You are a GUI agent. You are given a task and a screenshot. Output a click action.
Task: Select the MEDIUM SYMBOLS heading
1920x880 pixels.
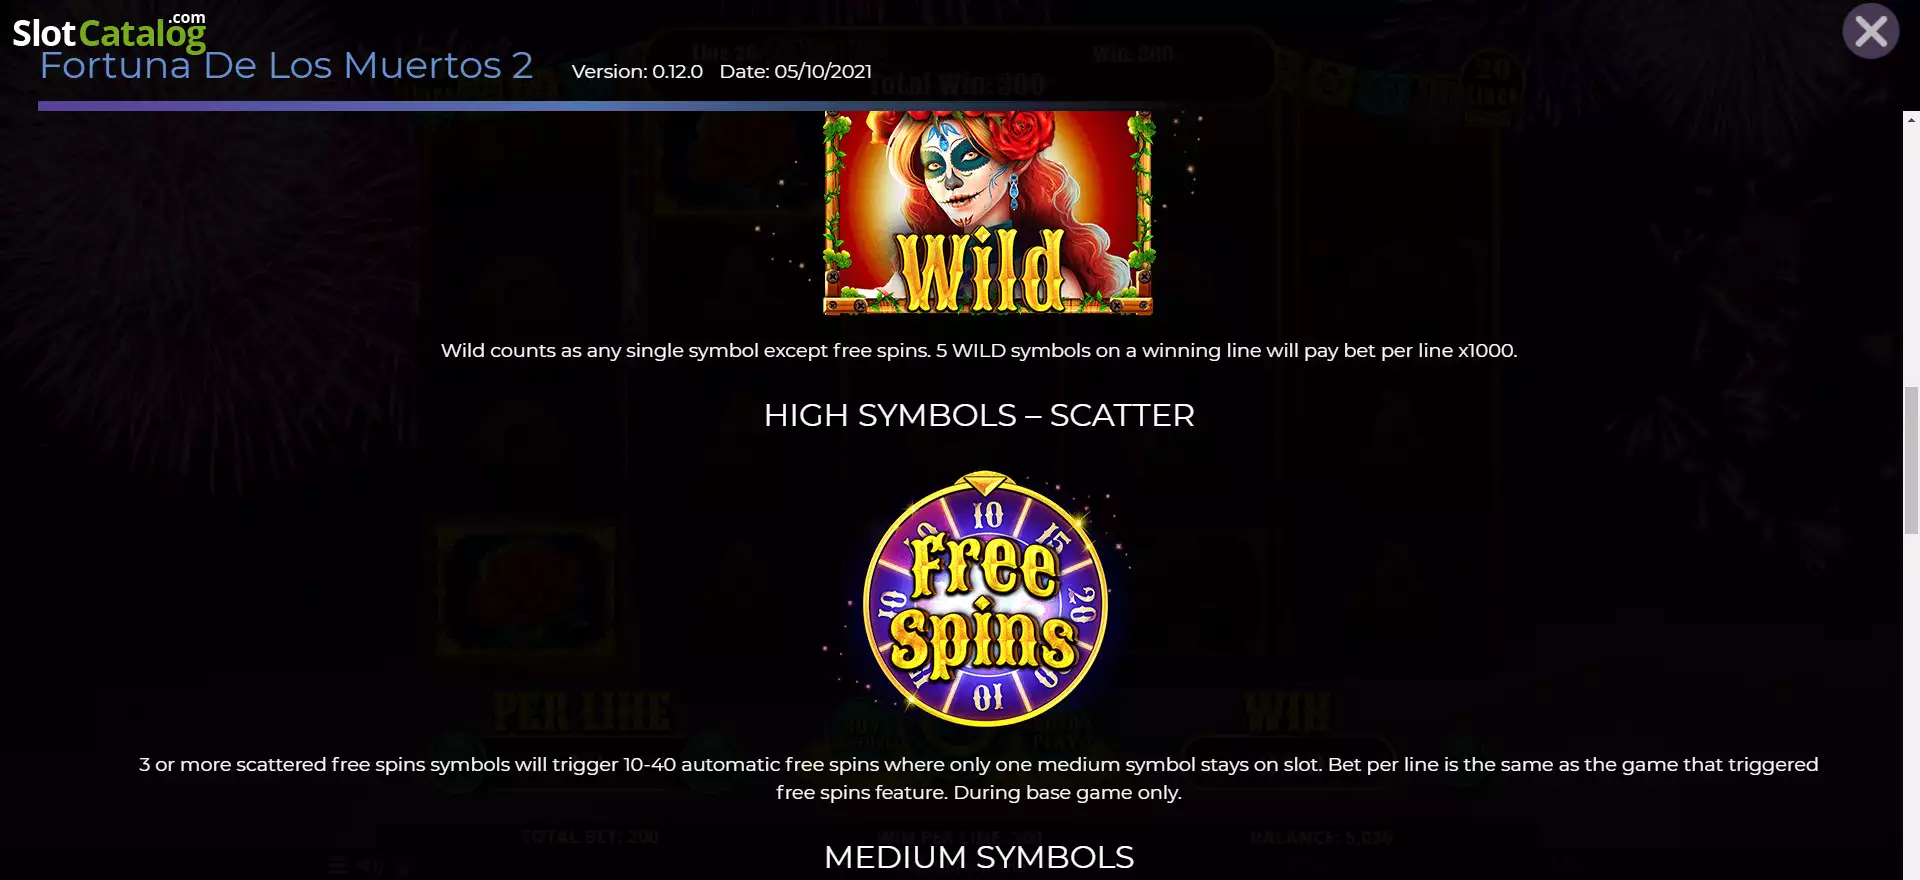(x=979, y=857)
